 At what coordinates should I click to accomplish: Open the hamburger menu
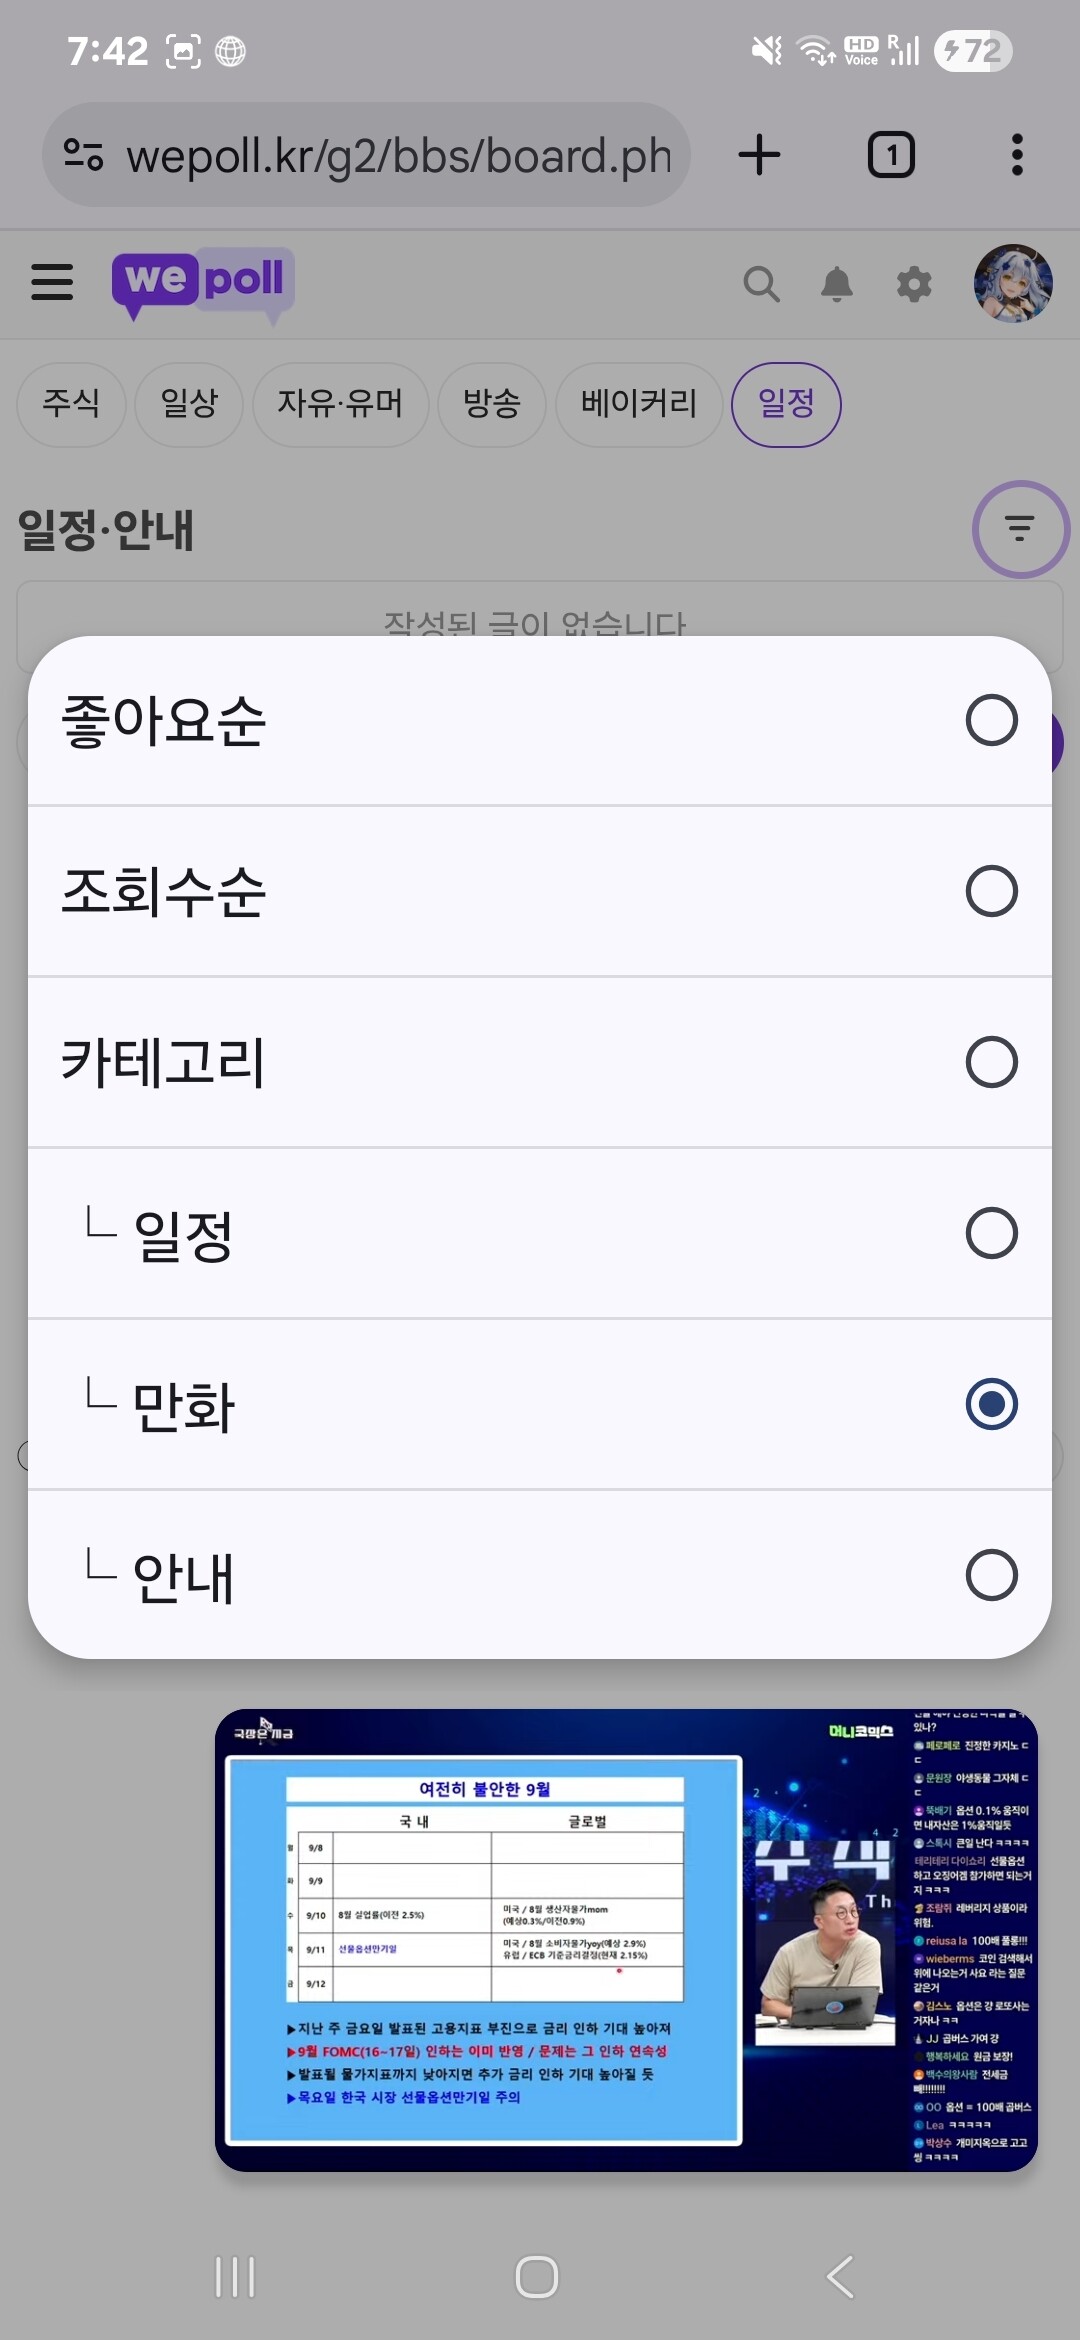[52, 282]
